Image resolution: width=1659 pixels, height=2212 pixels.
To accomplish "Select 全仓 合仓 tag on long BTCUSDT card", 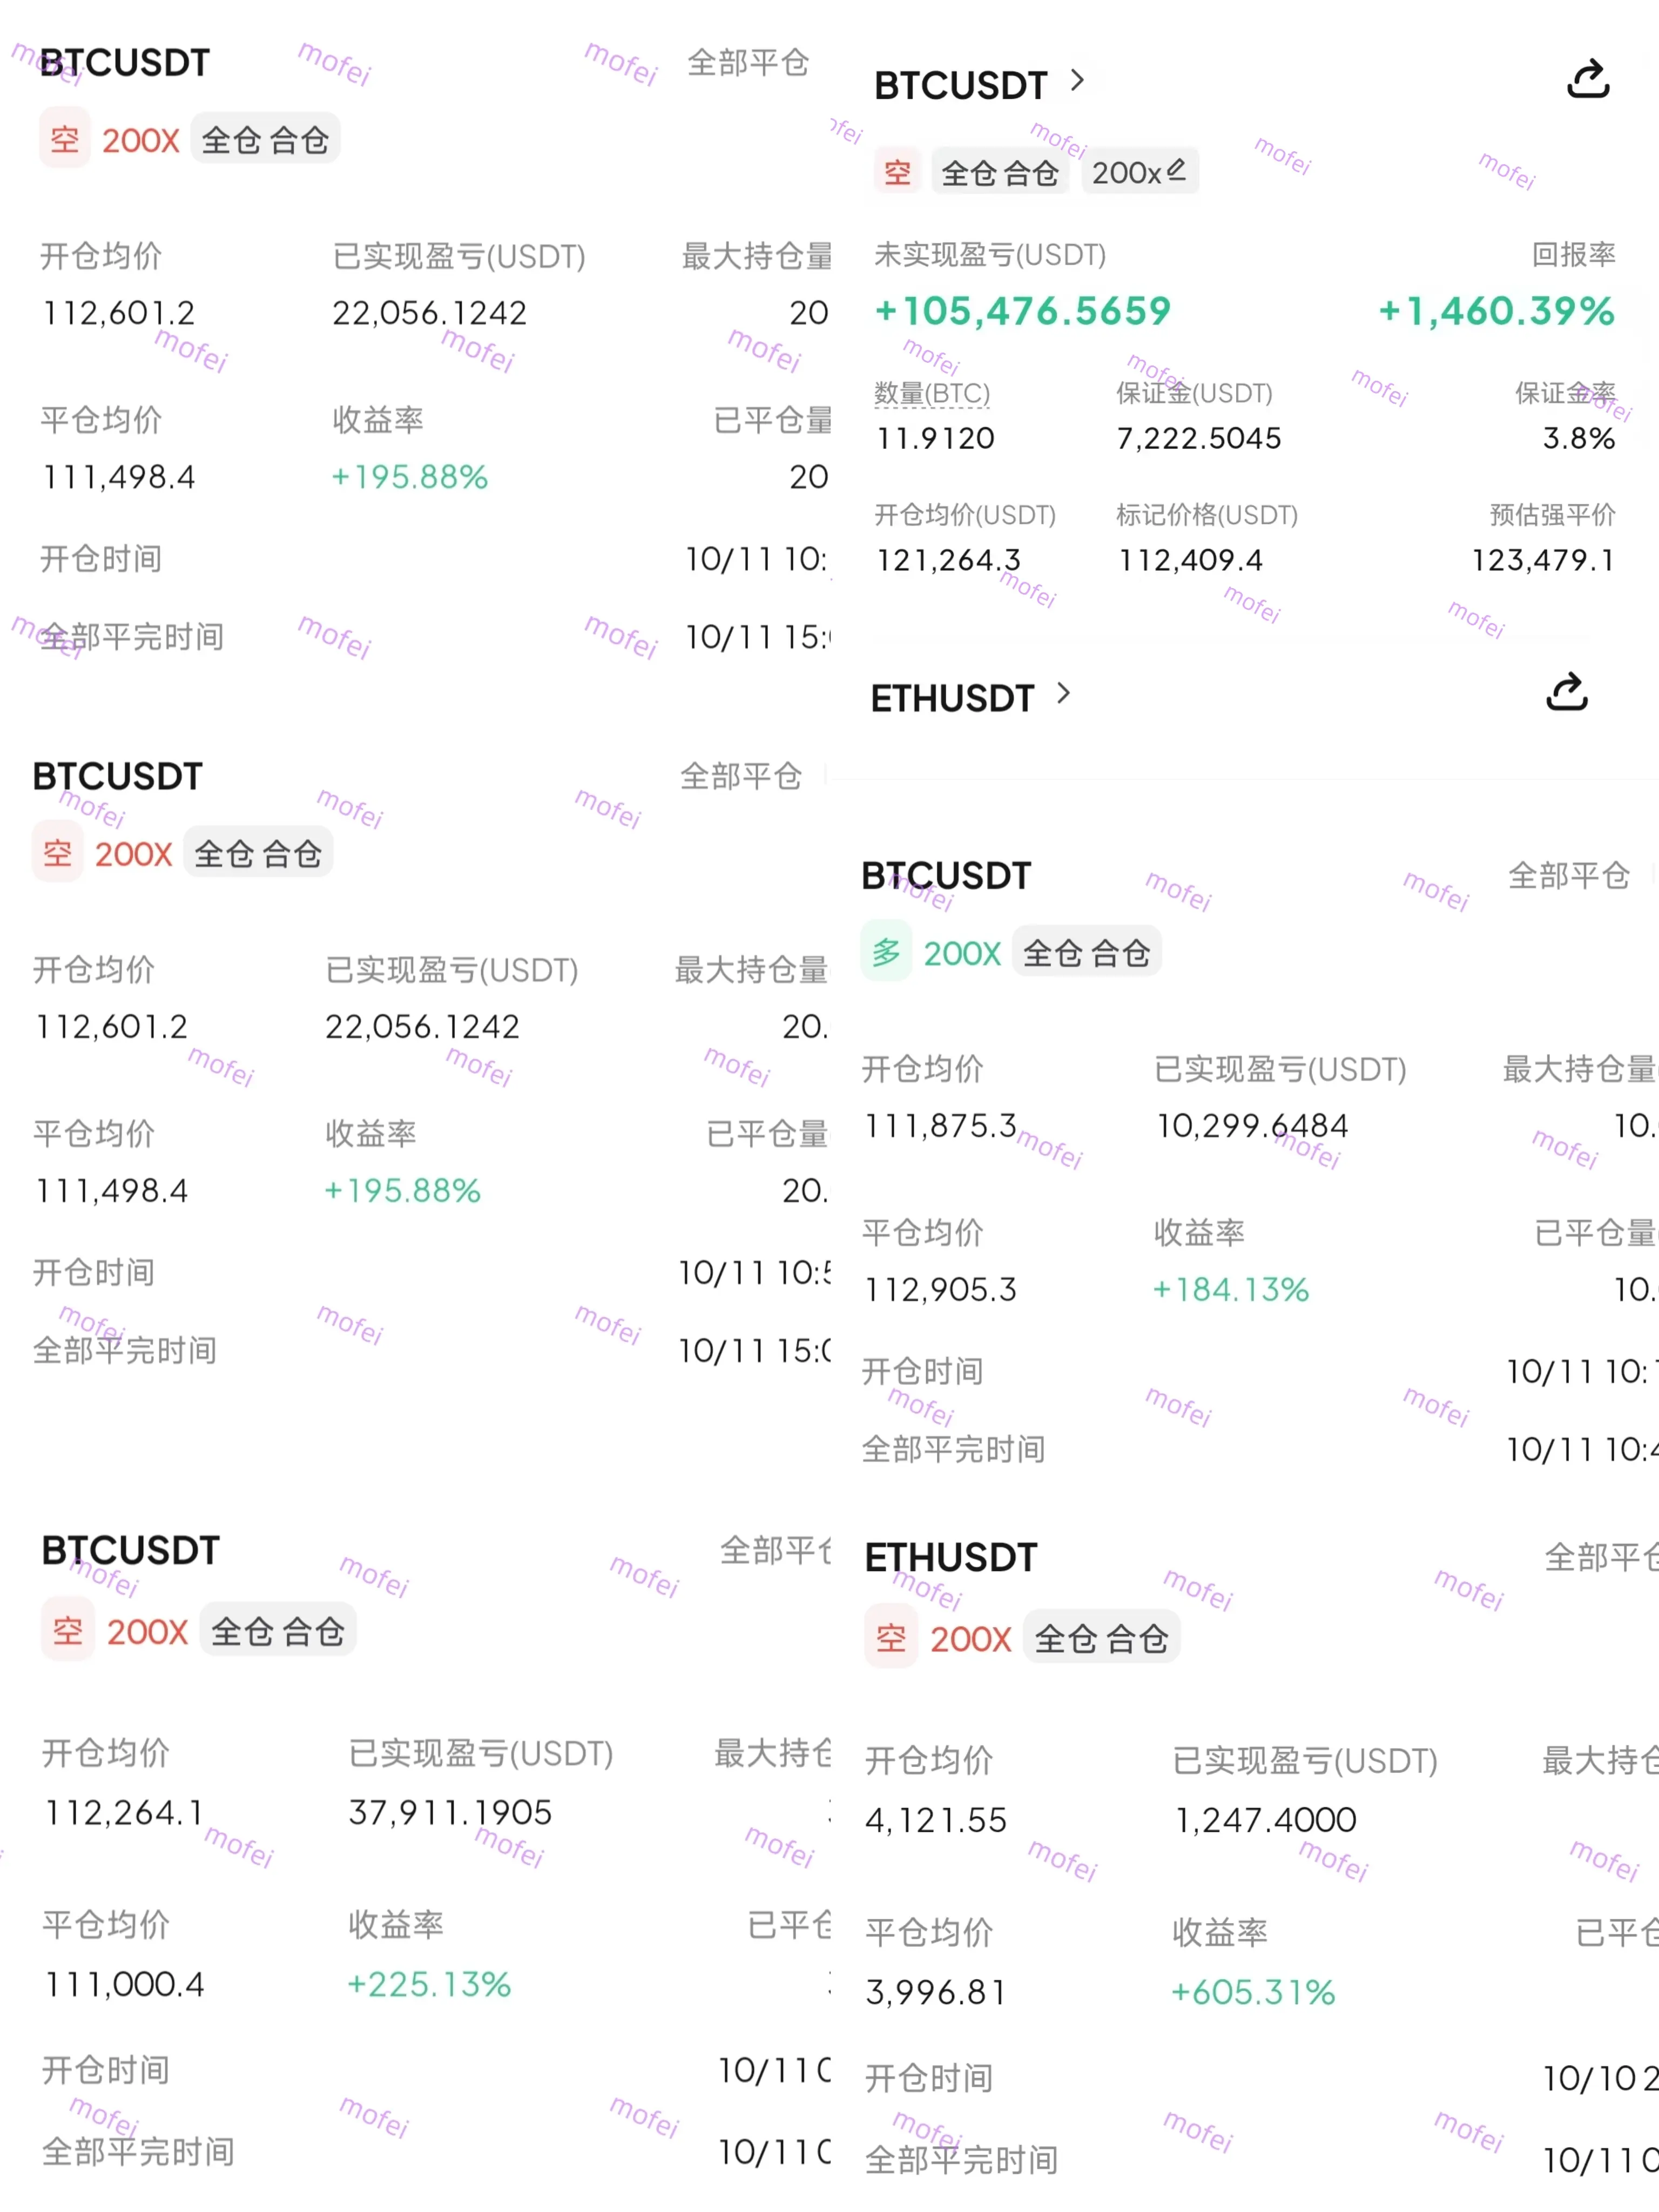I will click(1086, 953).
